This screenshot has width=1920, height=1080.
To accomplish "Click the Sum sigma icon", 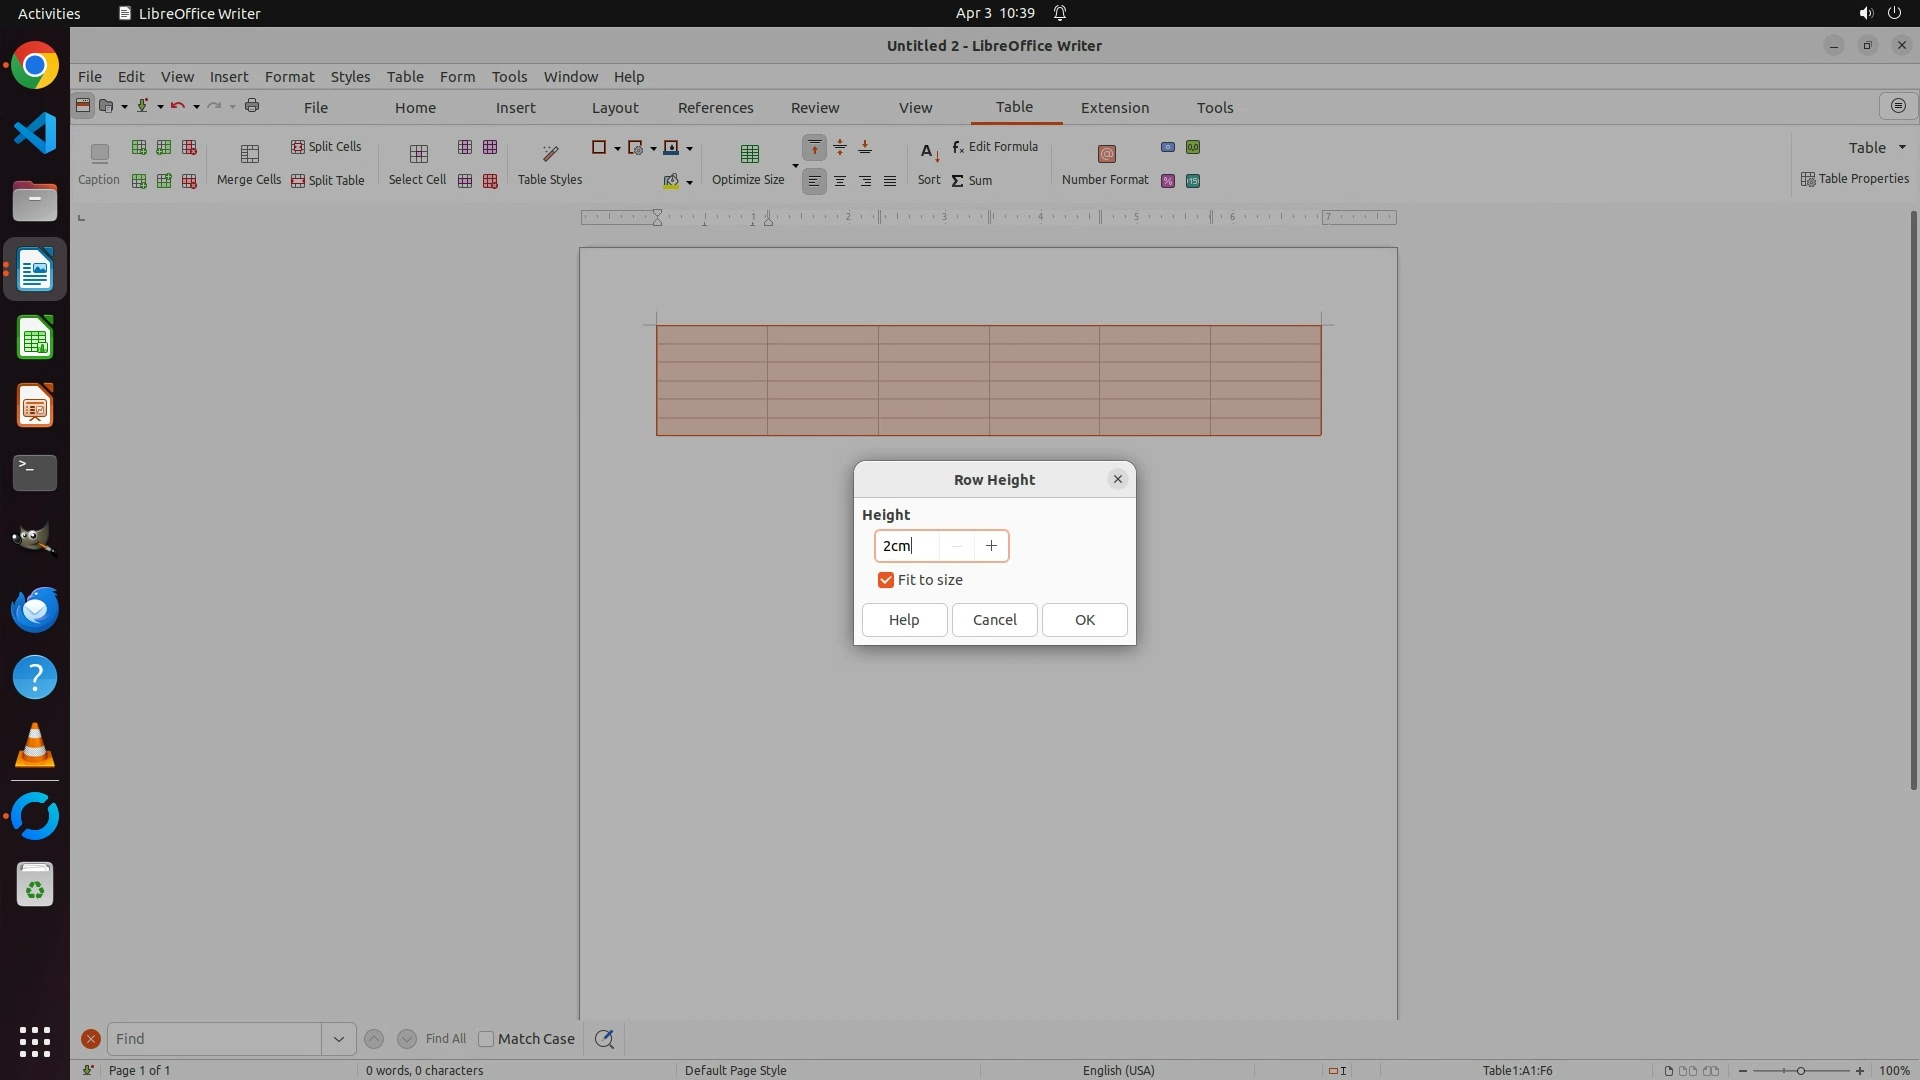I will click(957, 181).
